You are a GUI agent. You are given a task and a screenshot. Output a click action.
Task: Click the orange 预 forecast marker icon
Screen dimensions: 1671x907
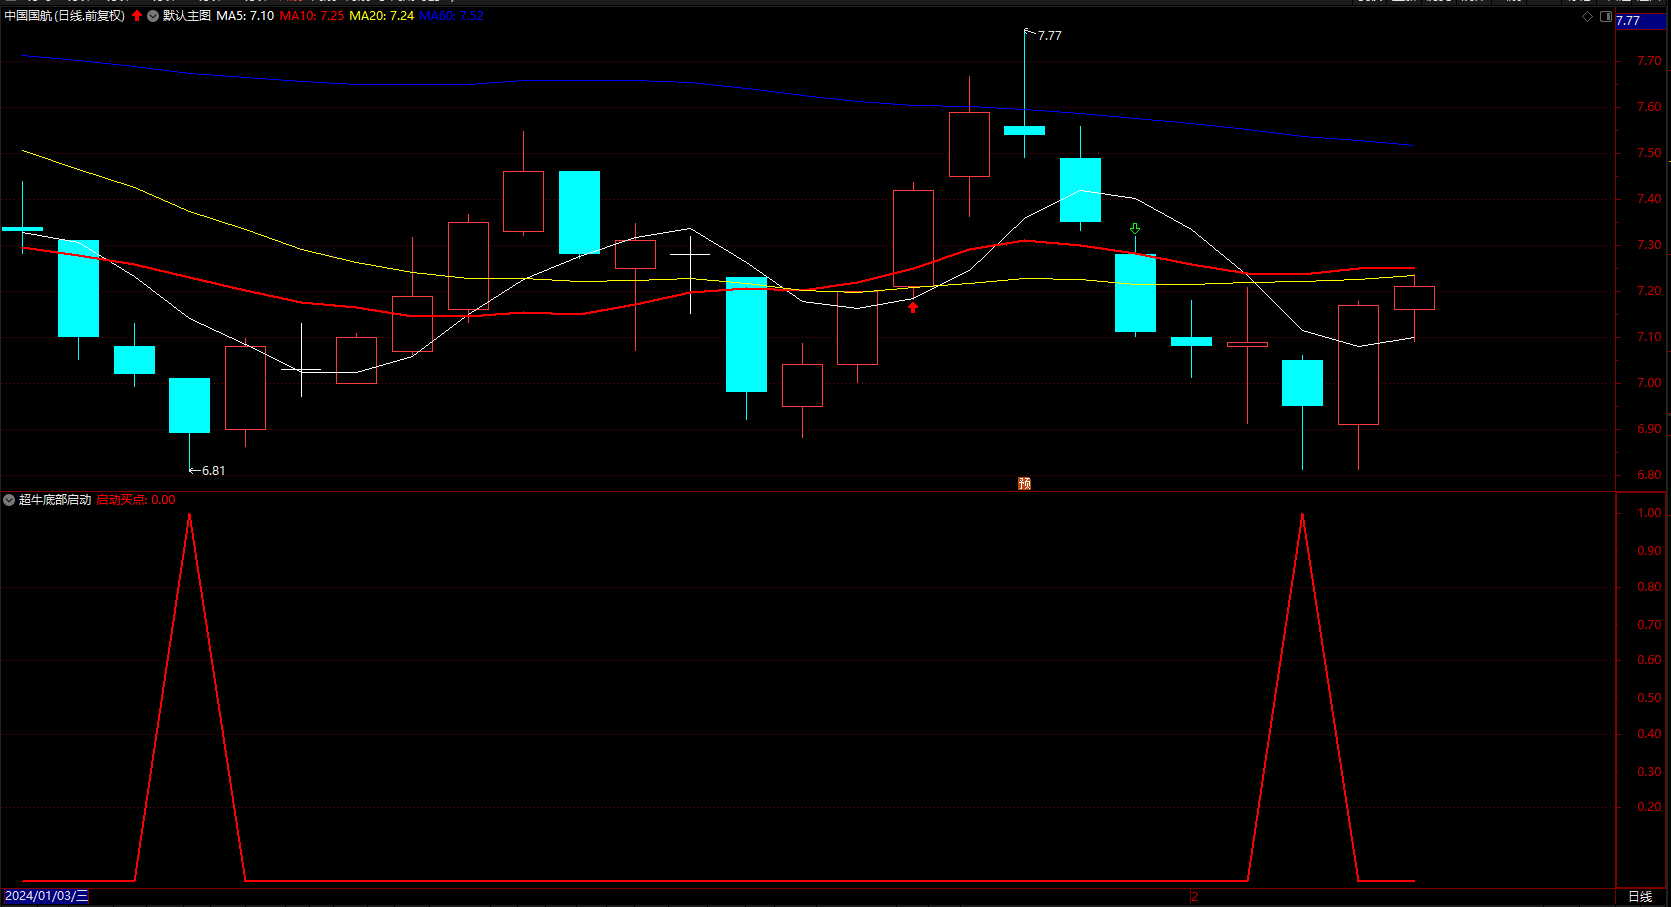pos(1024,483)
